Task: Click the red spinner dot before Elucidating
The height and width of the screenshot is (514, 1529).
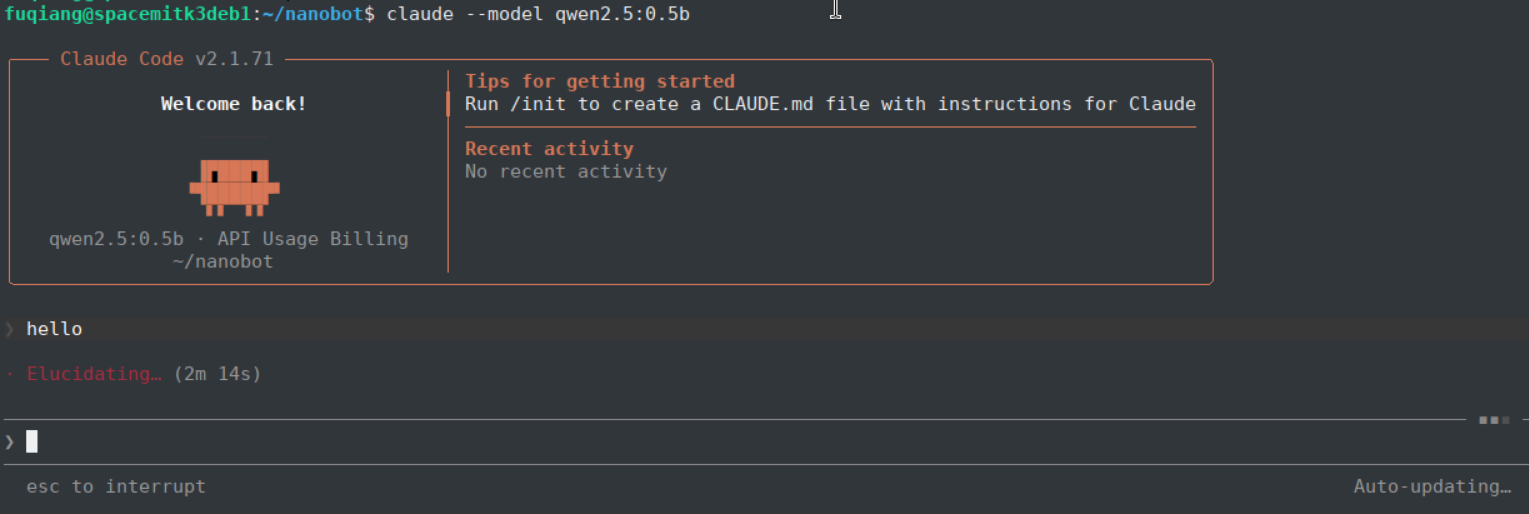Action: tap(9, 374)
